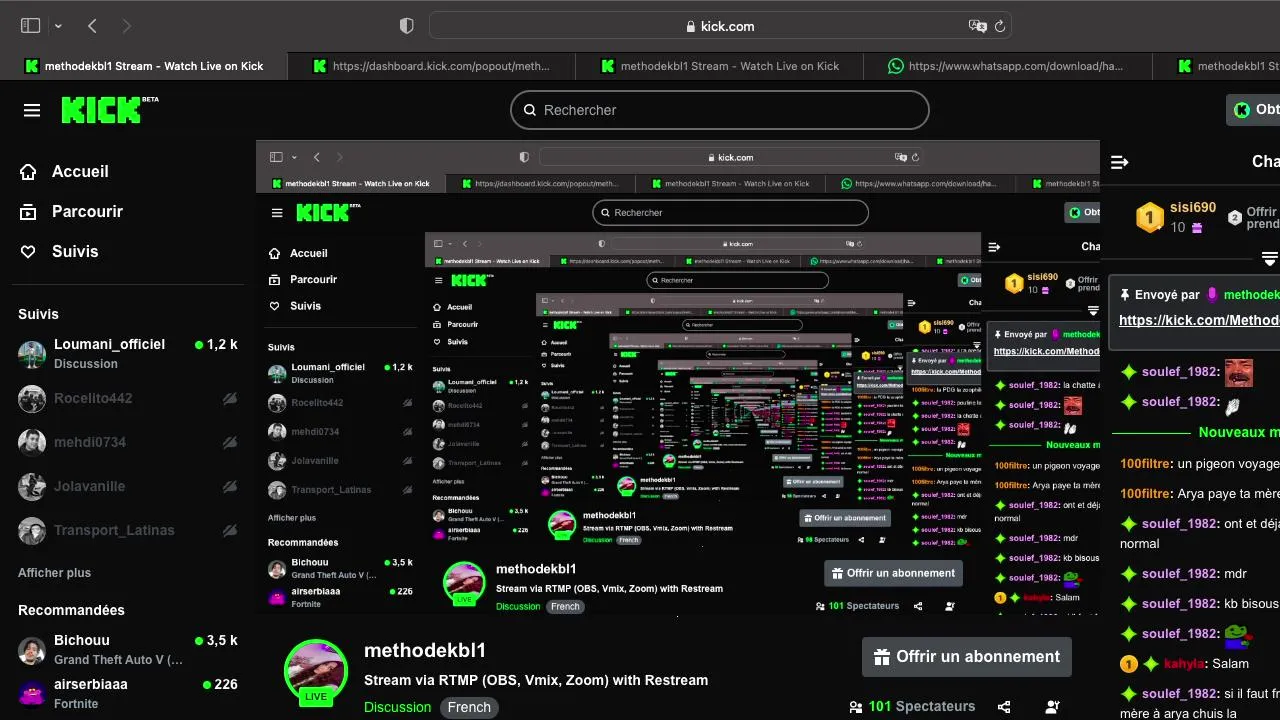The height and width of the screenshot is (720, 1280).
Task: Toggle notification bell for Transport_Latinas
Action: (230, 530)
